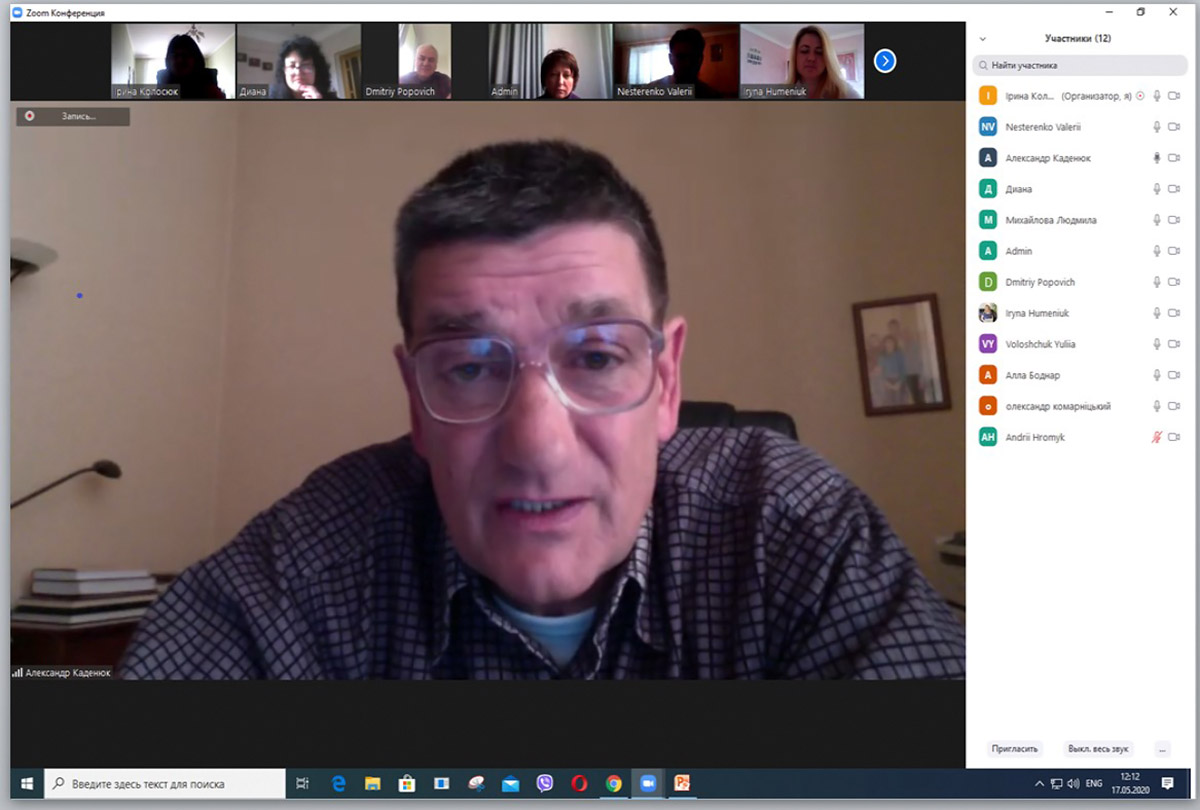This screenshot has height=810, width=1200.
Task: Open more options with the three-dots button
Action: [x=1161, y=748]
